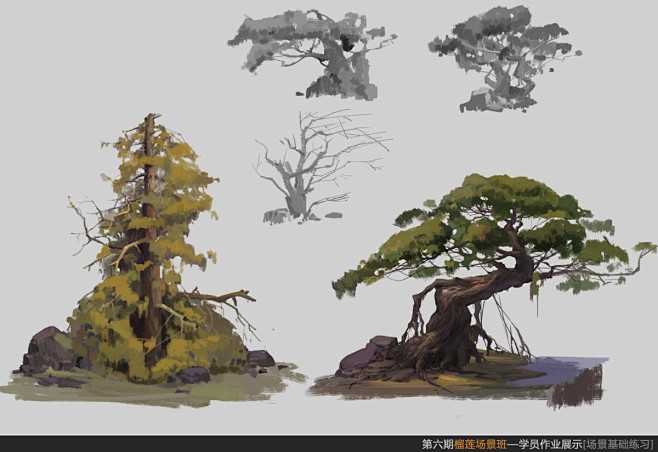Select the grayscale tree study with rounded canopy
The height and width of the screenshot is (452, 658).
504,59
